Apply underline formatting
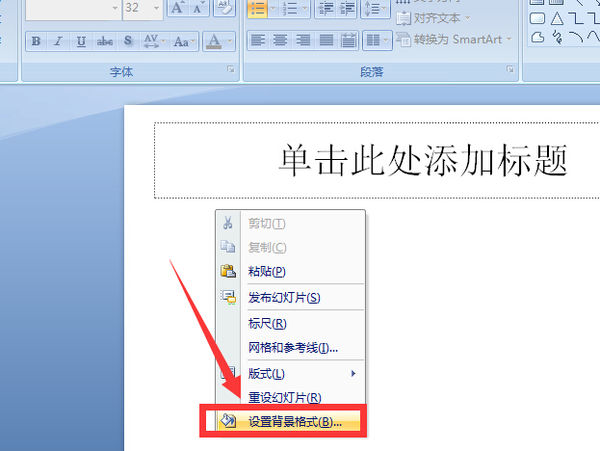The height and width of the screenshot is (451, 600). click(x=80, y=42)
